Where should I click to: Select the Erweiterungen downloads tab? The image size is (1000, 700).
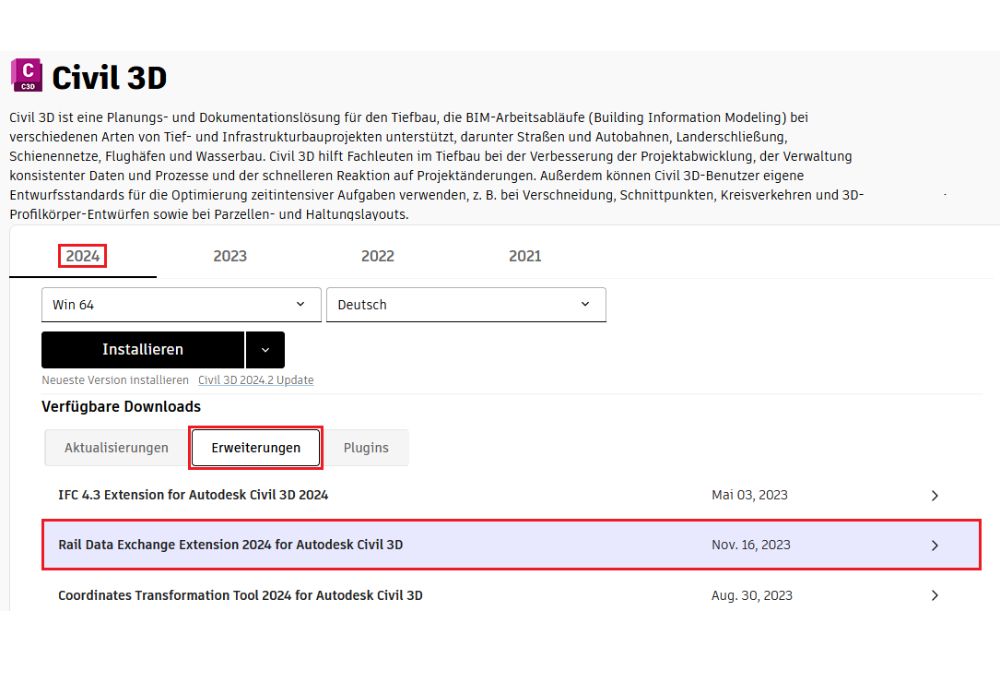[256, 448]
